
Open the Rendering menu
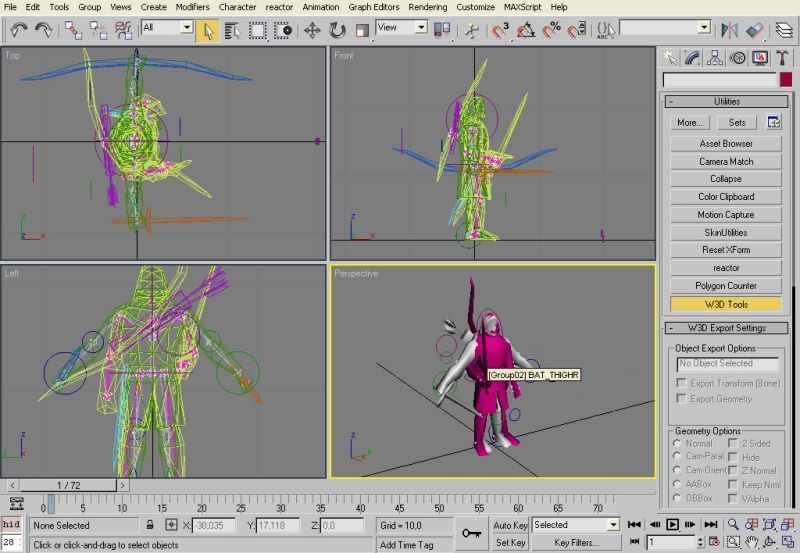point(428,7)
